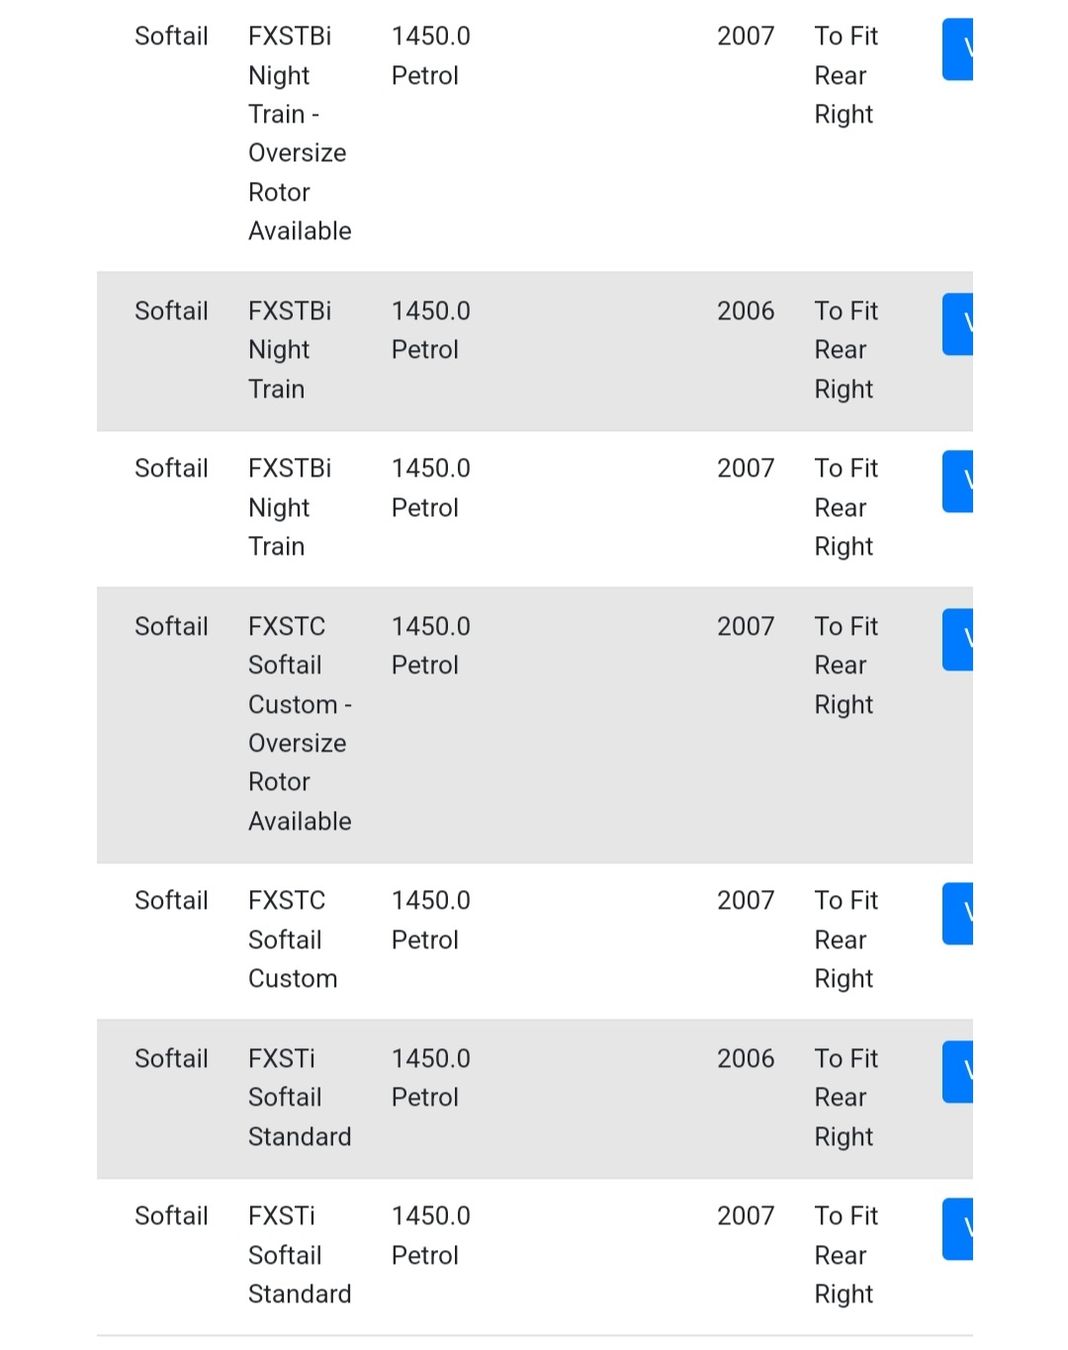Select '1450.0 Petrol' in FXSTC Oversize Rotor row
Screen dimensions: 1068x1350
click(x=430, y=645)
